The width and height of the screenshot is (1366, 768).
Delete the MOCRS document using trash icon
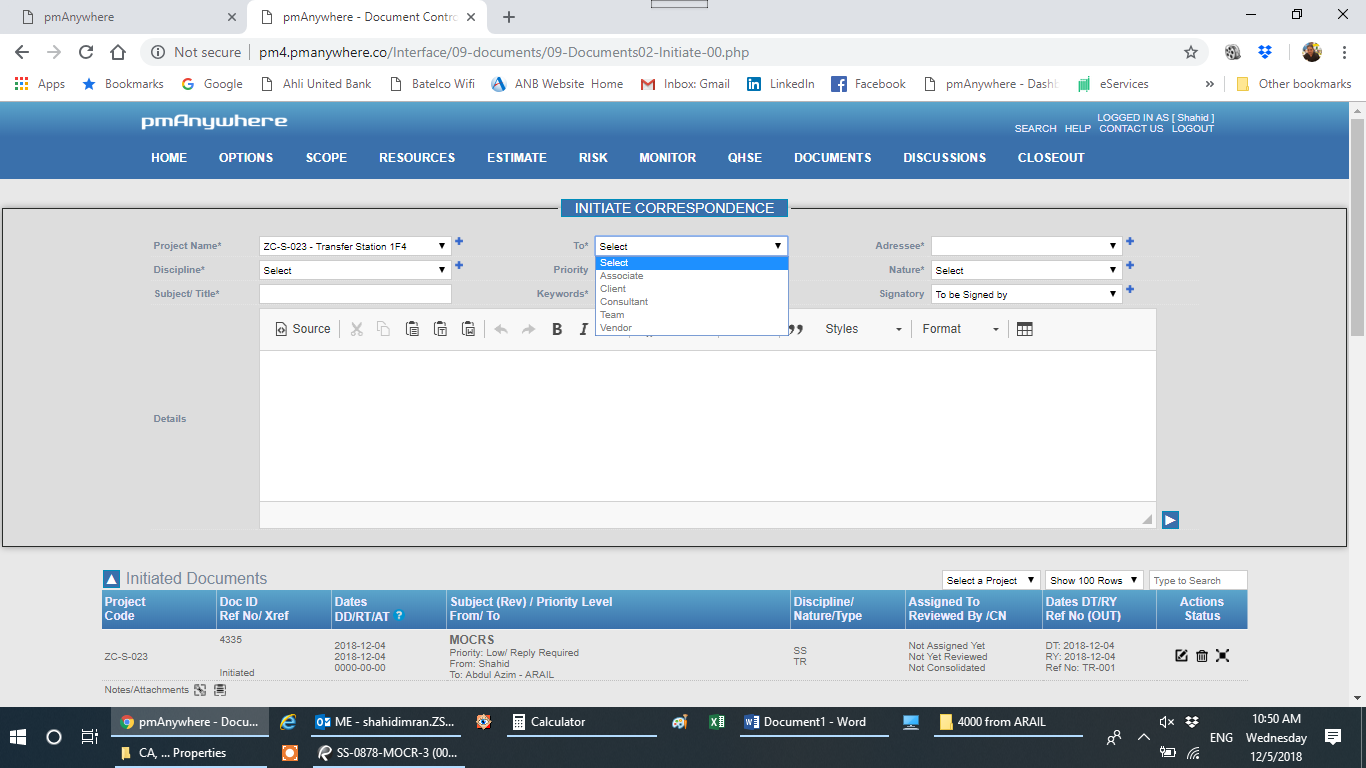click(x=1202, y=656)
